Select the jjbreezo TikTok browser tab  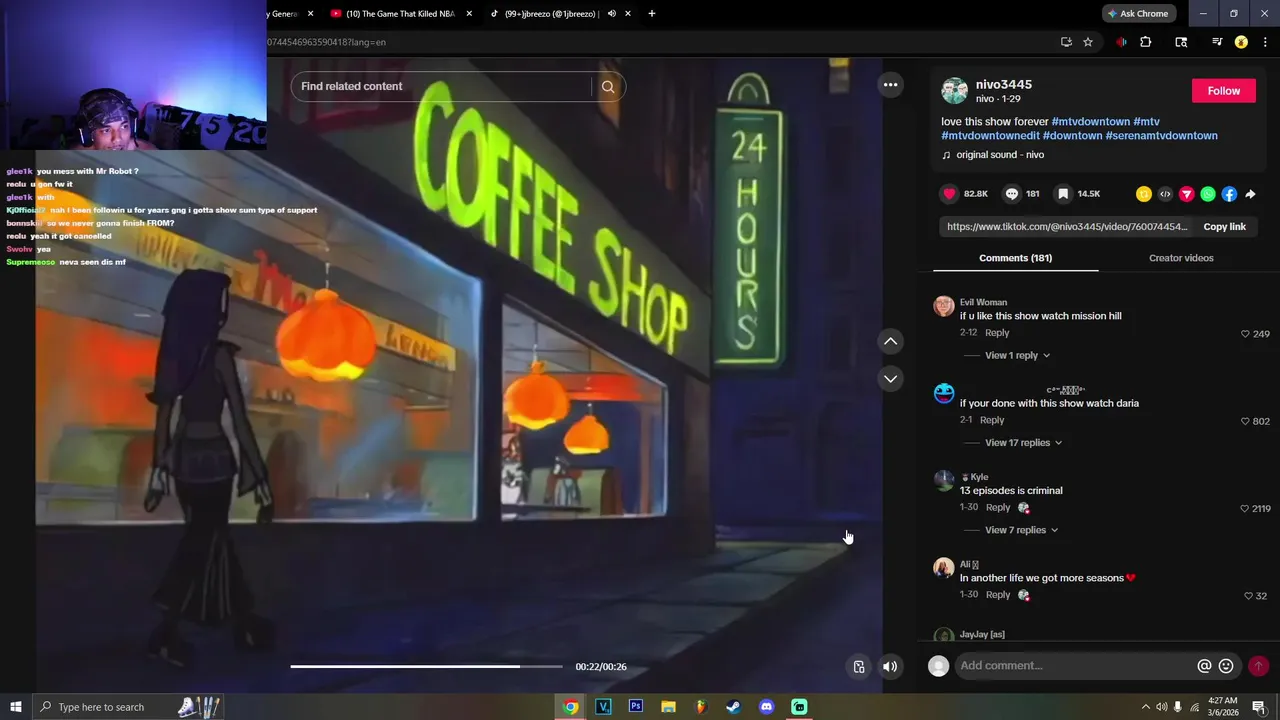(551, 14)
